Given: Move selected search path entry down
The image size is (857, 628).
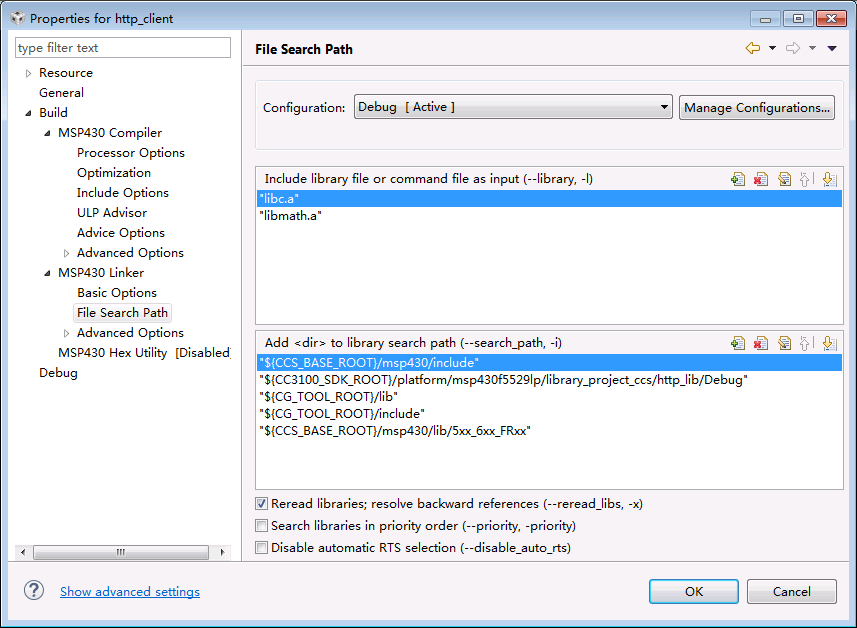Looking at the screenshot, I should [x=828, y=343].
